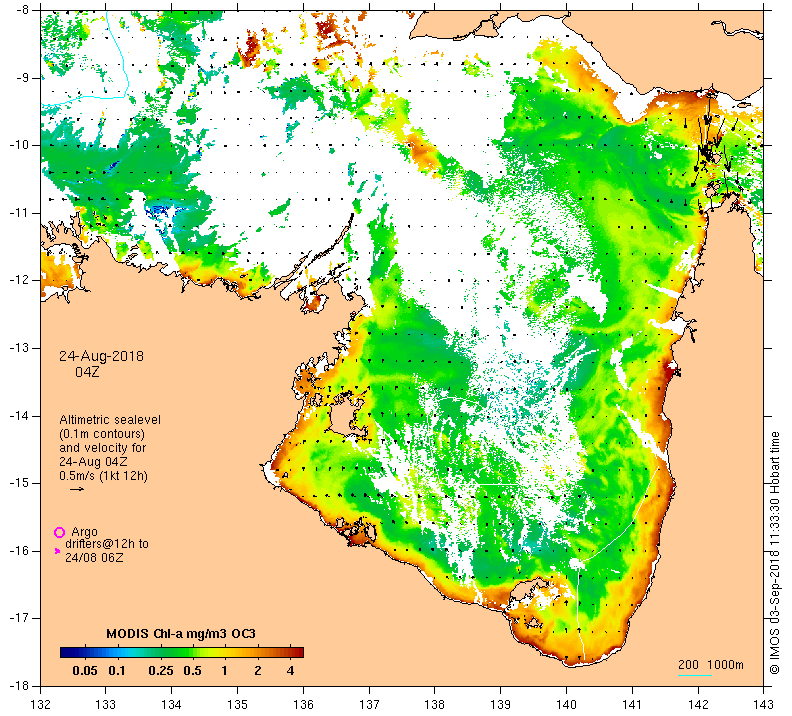
Task: Click the 04Z time label under the date
Action: [x=87, y=373]
